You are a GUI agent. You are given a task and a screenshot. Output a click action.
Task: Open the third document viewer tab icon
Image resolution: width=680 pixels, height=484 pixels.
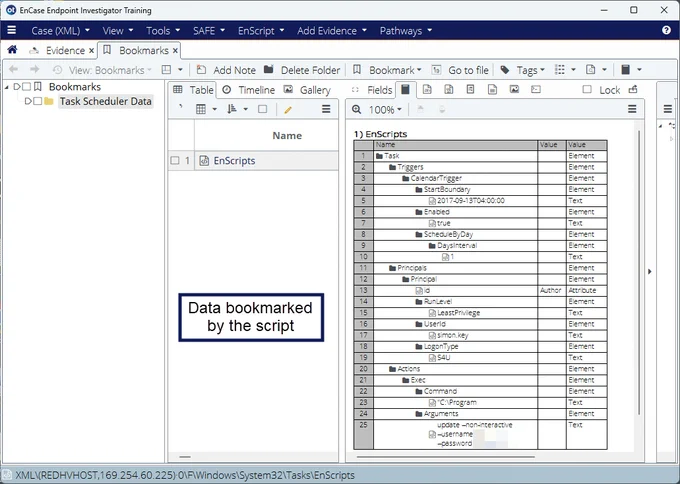pos(471,89)
